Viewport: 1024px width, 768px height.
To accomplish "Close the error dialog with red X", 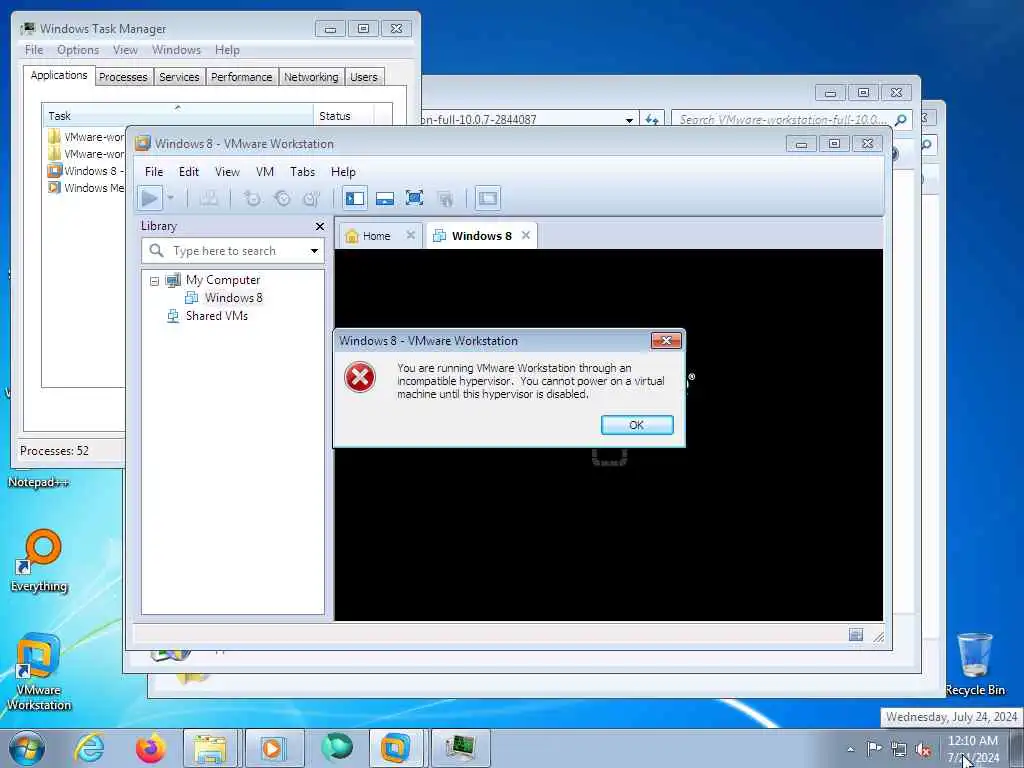I will [x=666, y=340].
